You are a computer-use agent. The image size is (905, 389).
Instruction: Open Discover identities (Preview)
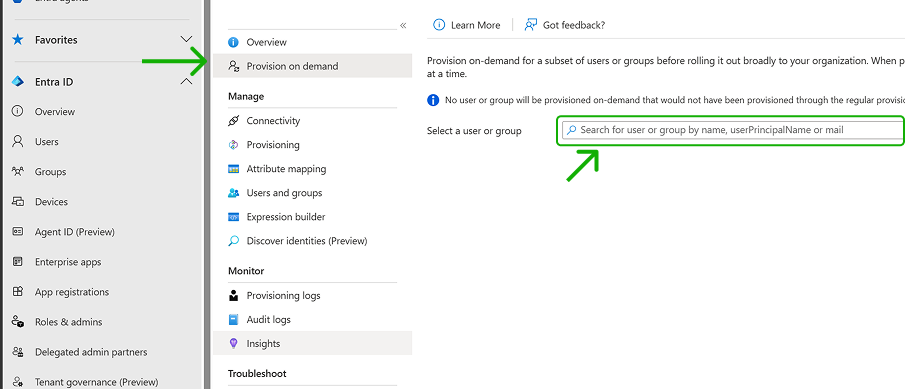(x=306, y=241)
